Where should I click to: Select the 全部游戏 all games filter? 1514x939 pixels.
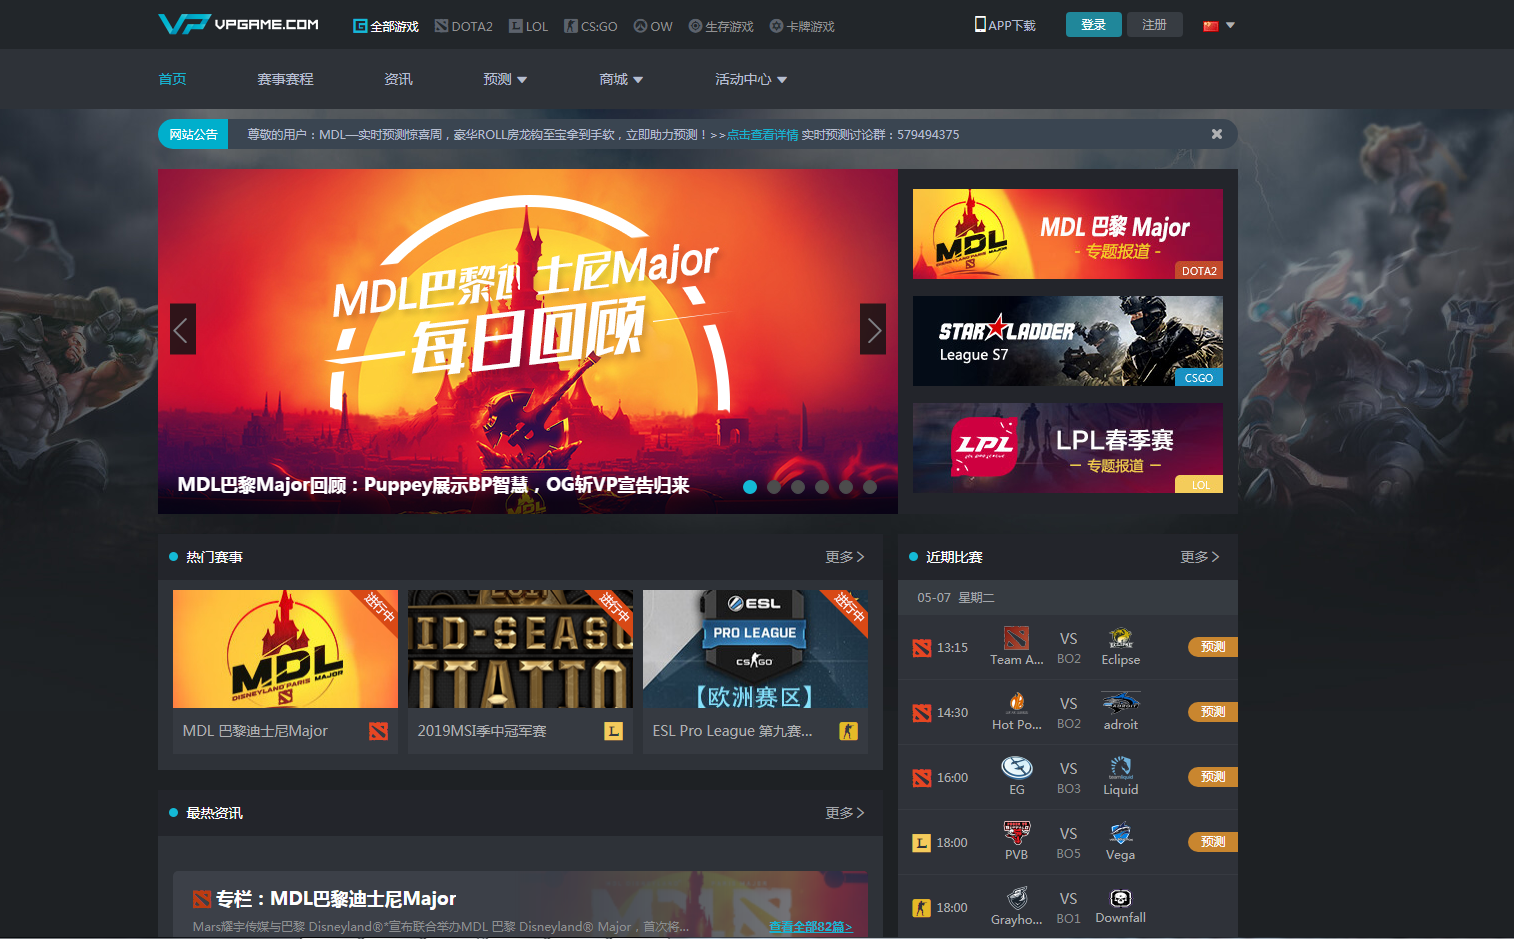pos(386,26)
